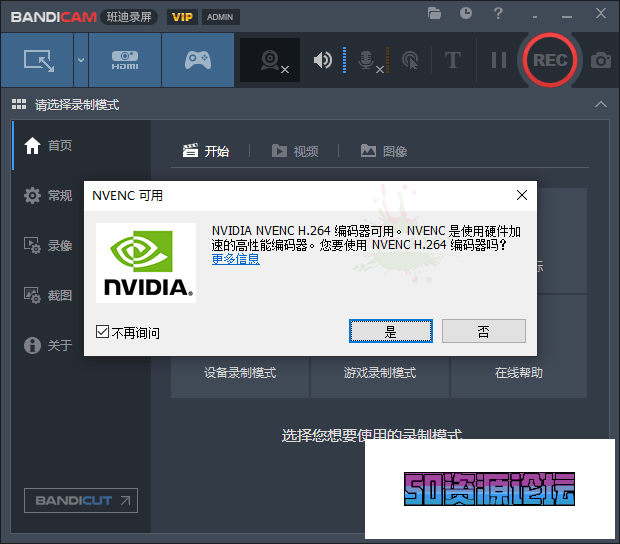Close the NVENC 可用 dialog
Image resolution: width=620 pixels, height=544 pixels.
click(x=522, y=195)
